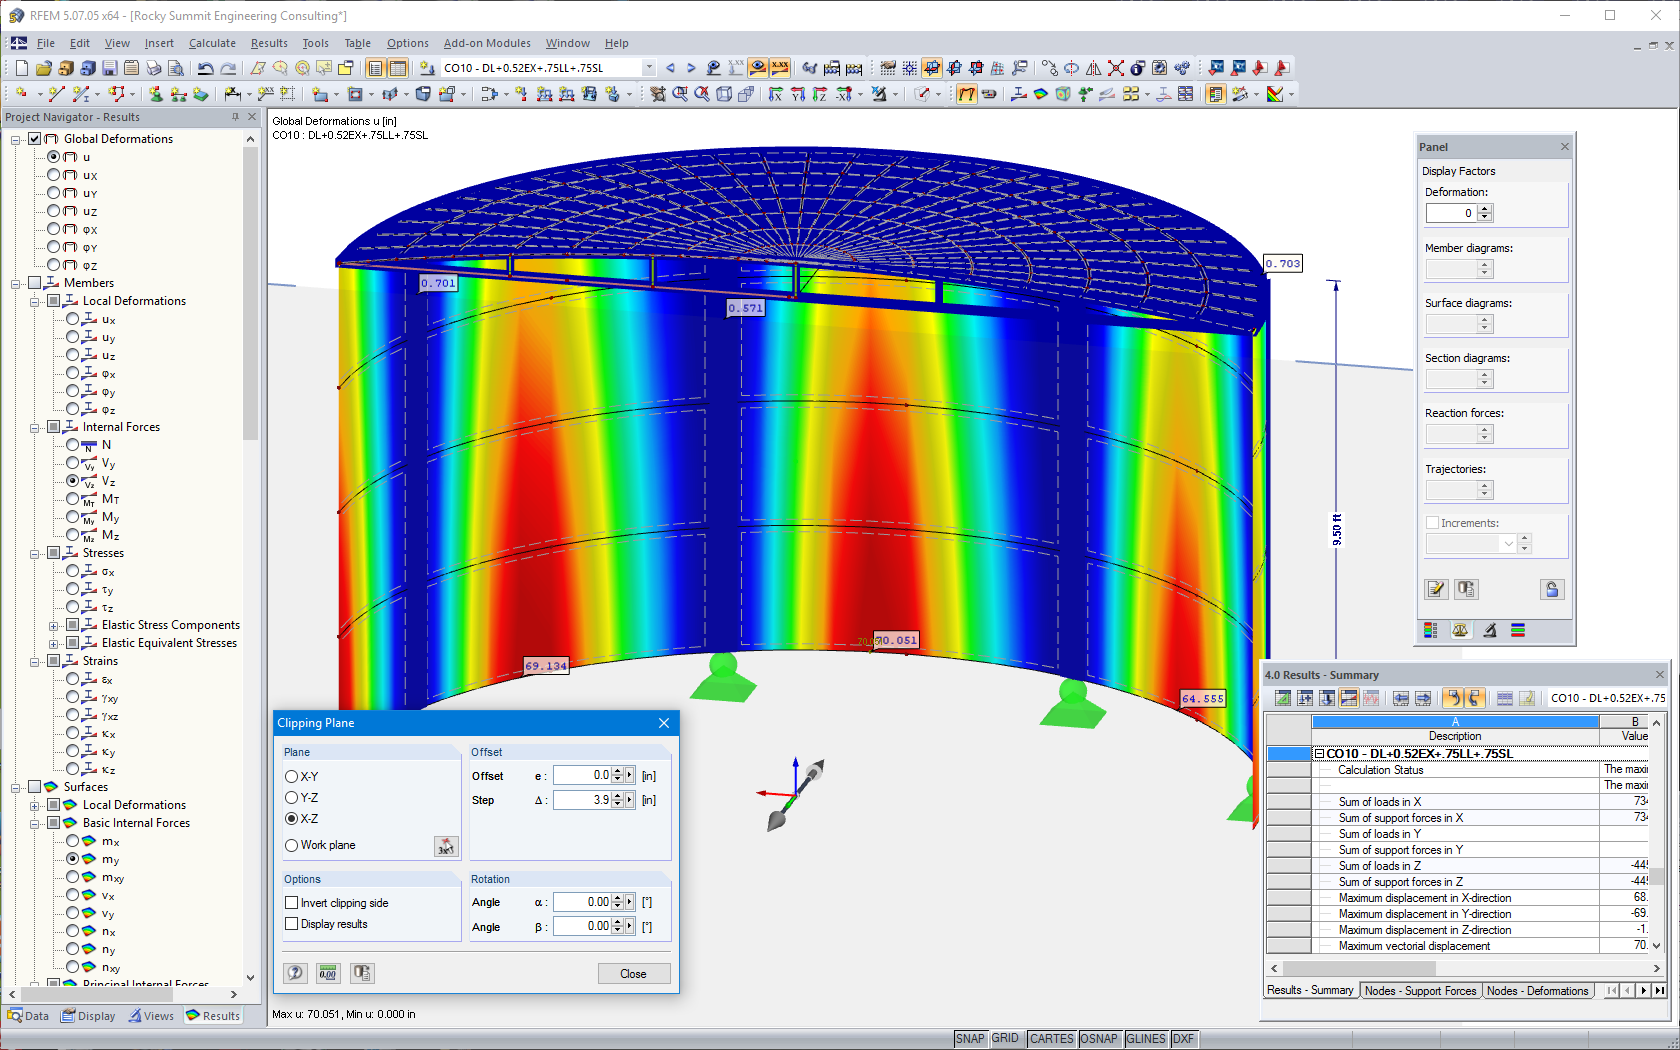This screenshot has height=1050, width=1680.
Task: Toggle GRID in status bar
Action: tap(1005, 1039)
